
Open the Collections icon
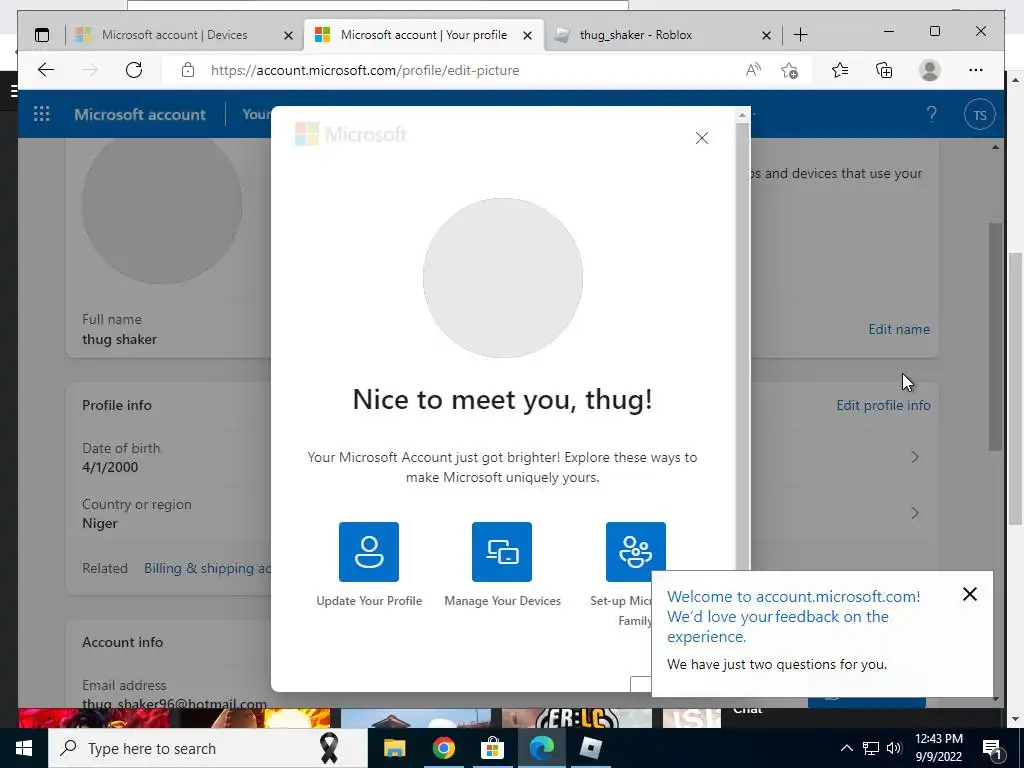(x=884, y=70)
